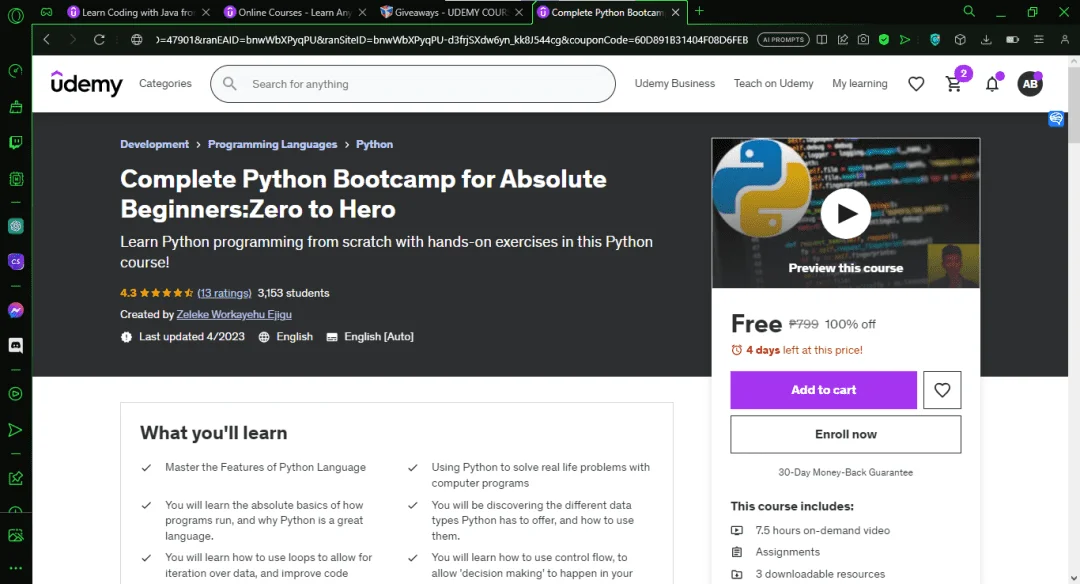This screenshot has height=584, width=1080.
Task: Open the shopping cart with 2 items
Action: click(955, 83)
